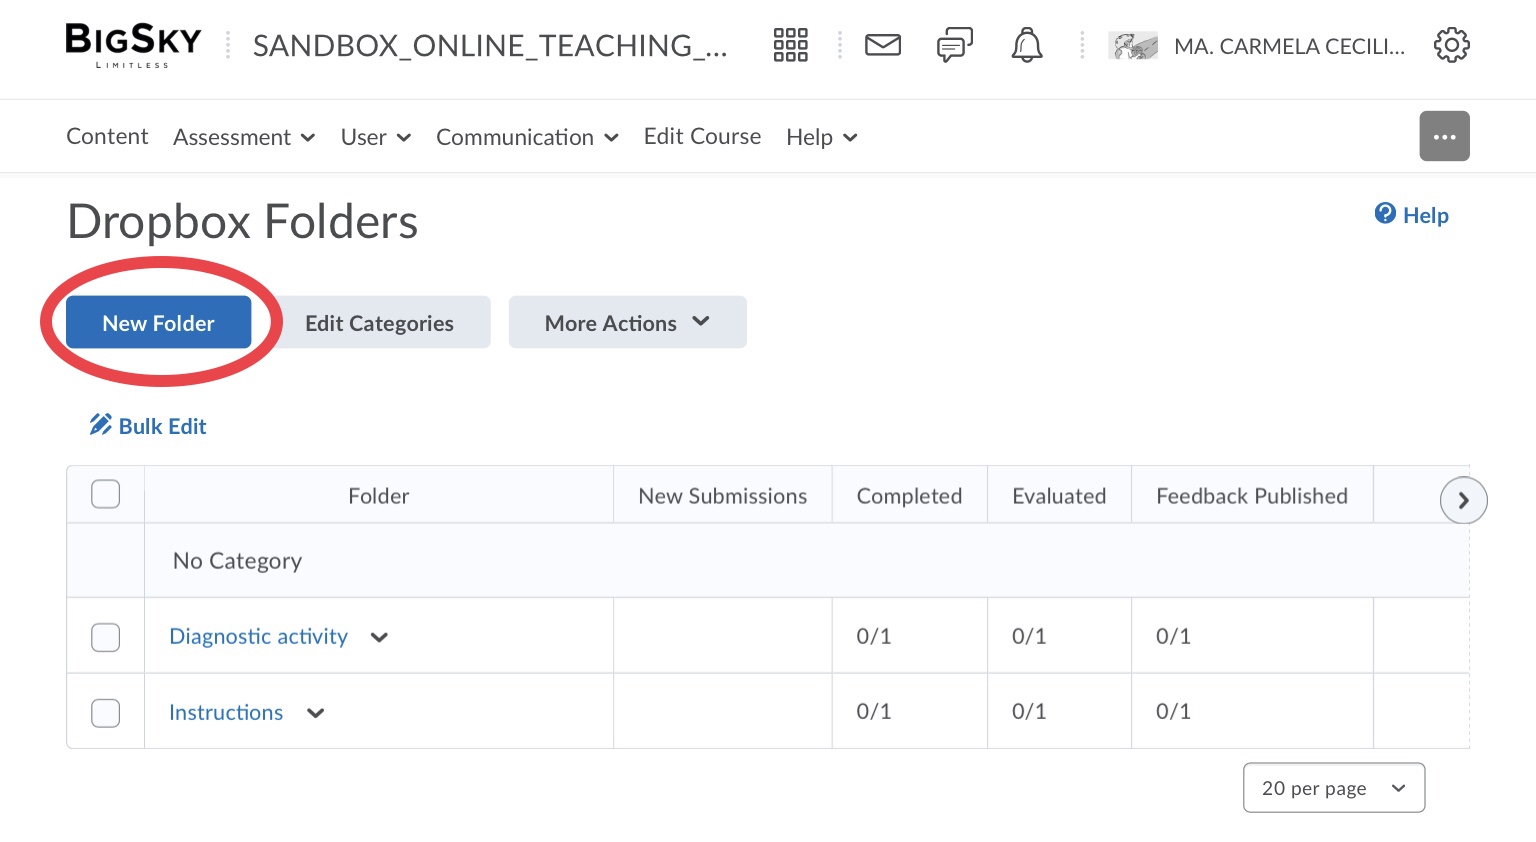This screenshot has width=1536, height=842.
Task: Open subscription alerts chat icon
Action: click(x=955, y=45)
